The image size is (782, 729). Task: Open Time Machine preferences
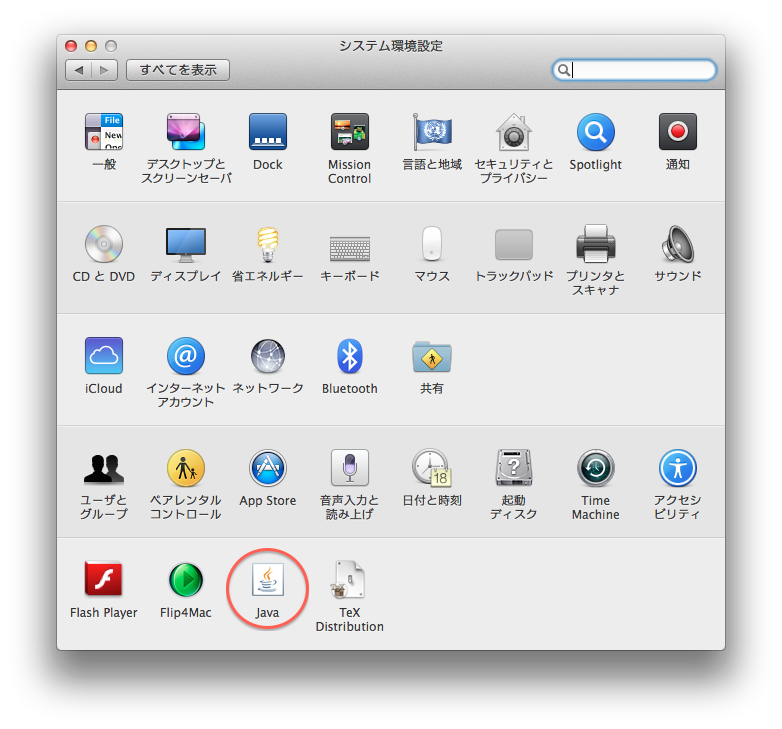(595, 468)
